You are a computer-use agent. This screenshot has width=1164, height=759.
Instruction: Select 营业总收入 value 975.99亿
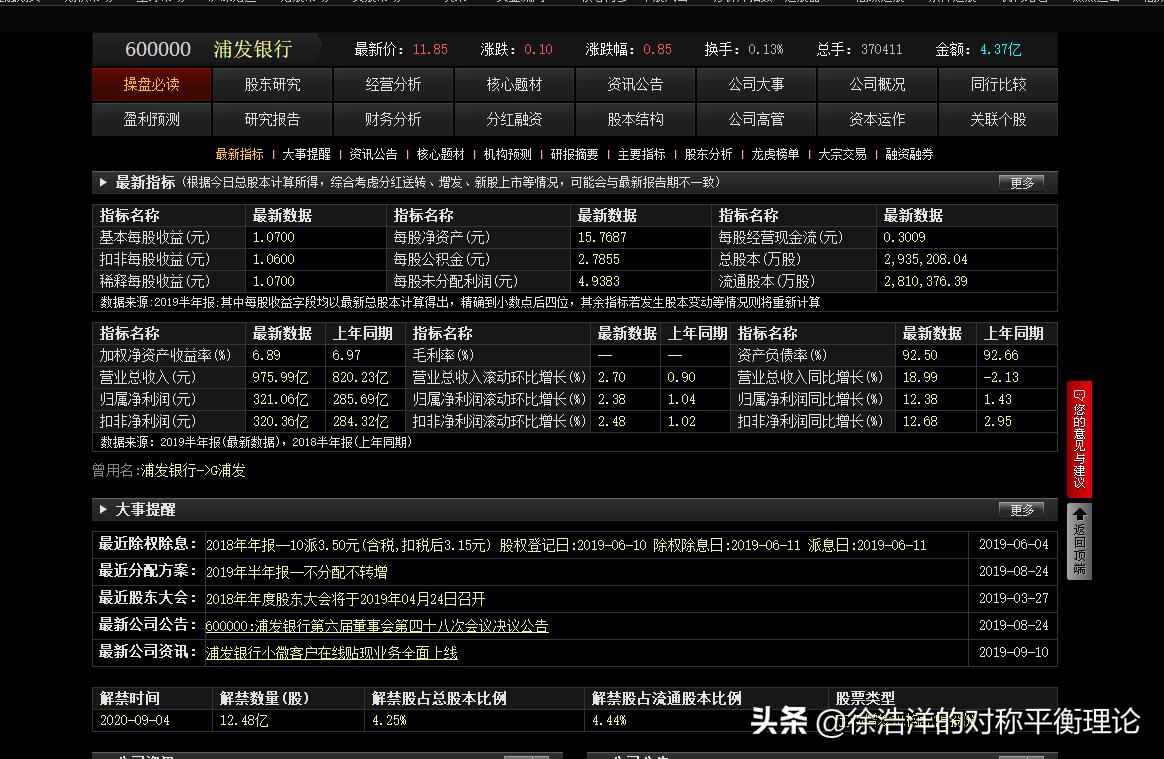pyautogui.click(x=281, y=377)
